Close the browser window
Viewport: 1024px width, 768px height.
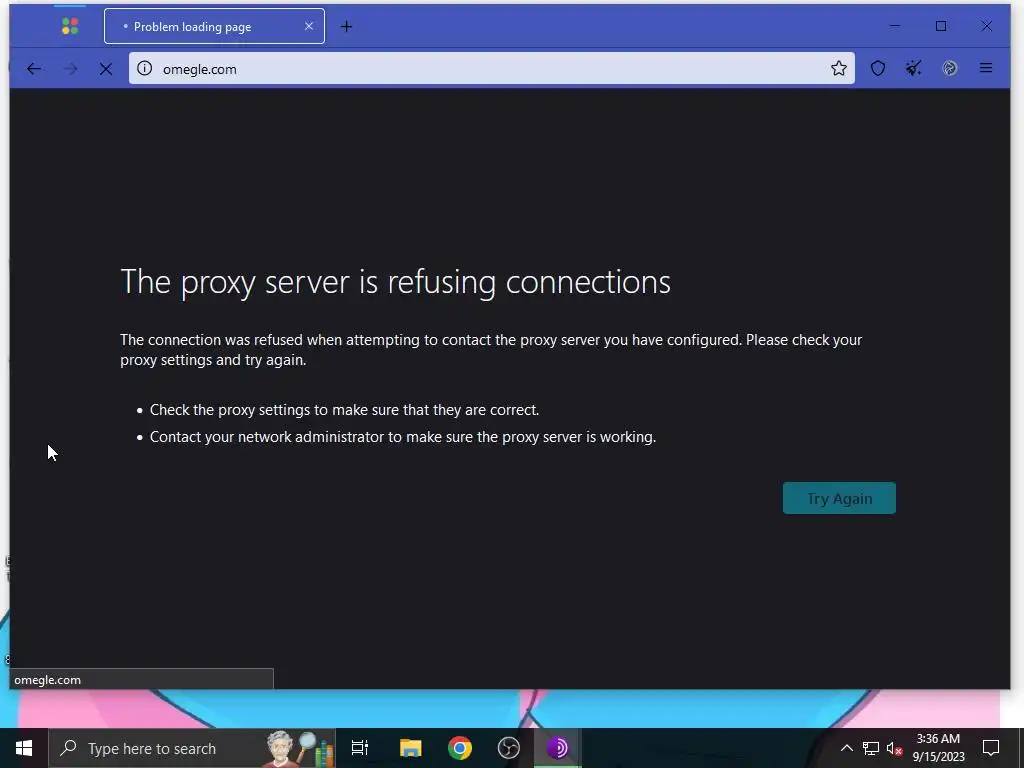987,26
